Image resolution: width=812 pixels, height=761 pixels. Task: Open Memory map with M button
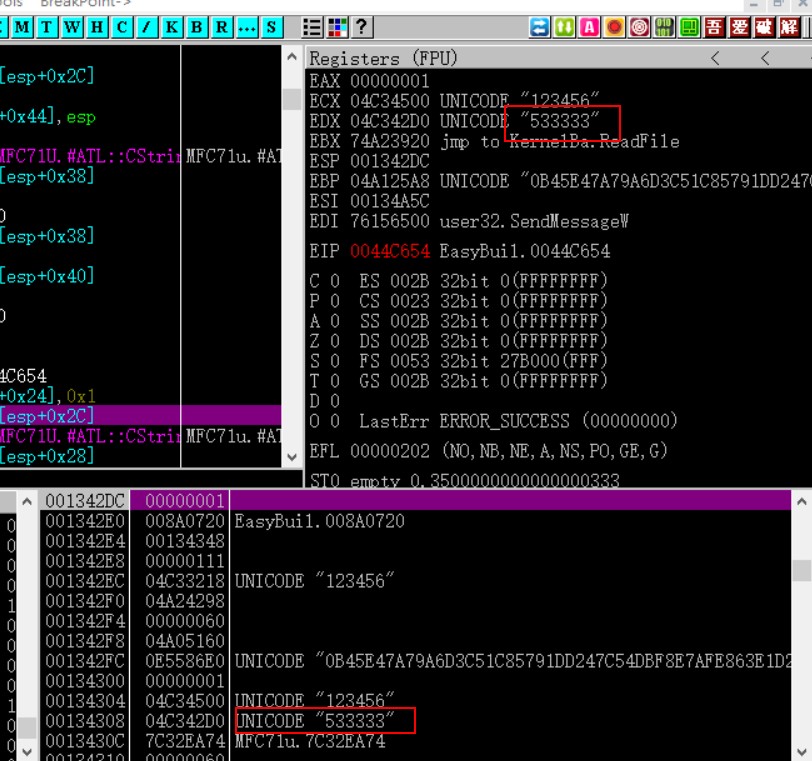23,27
